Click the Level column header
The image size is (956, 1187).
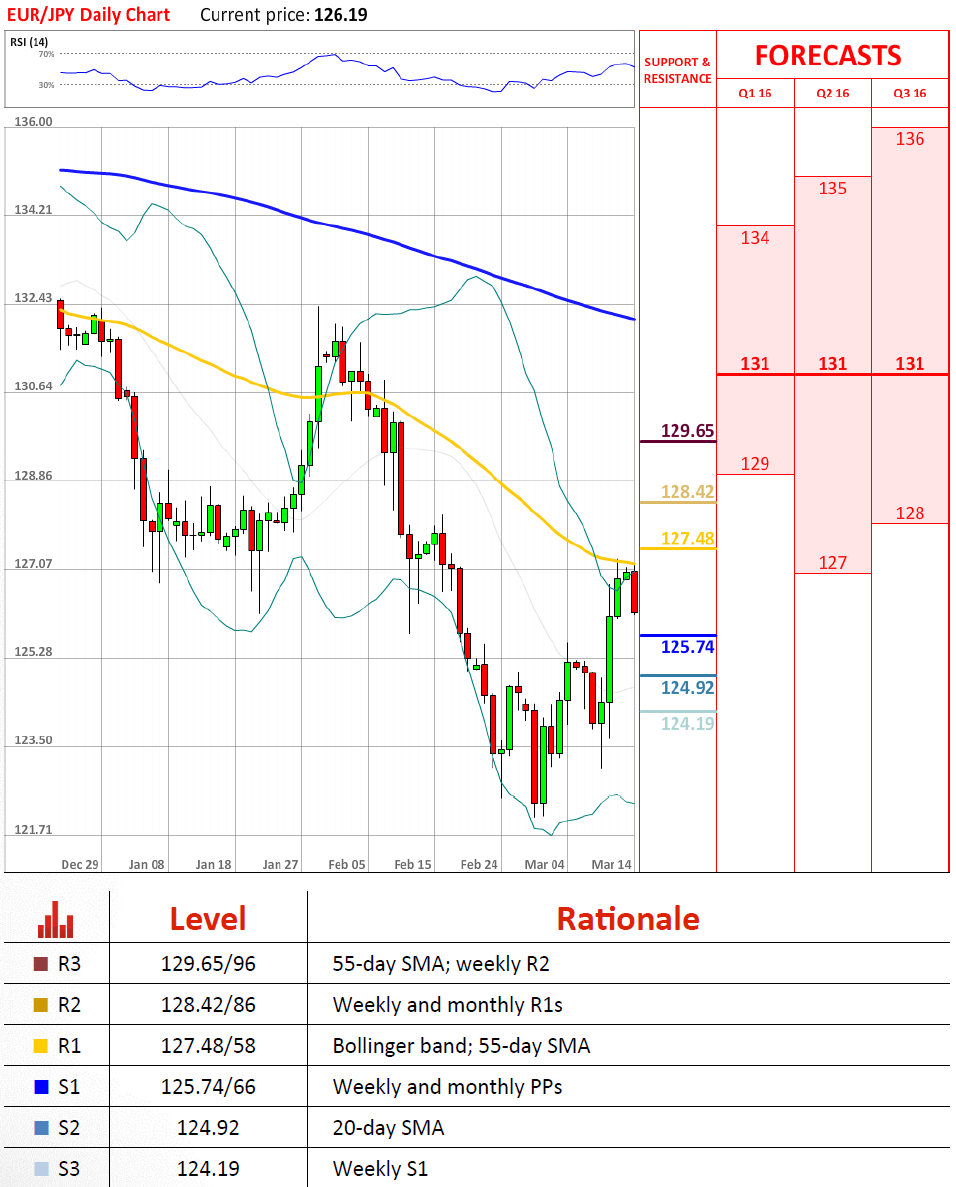[208, 919]
